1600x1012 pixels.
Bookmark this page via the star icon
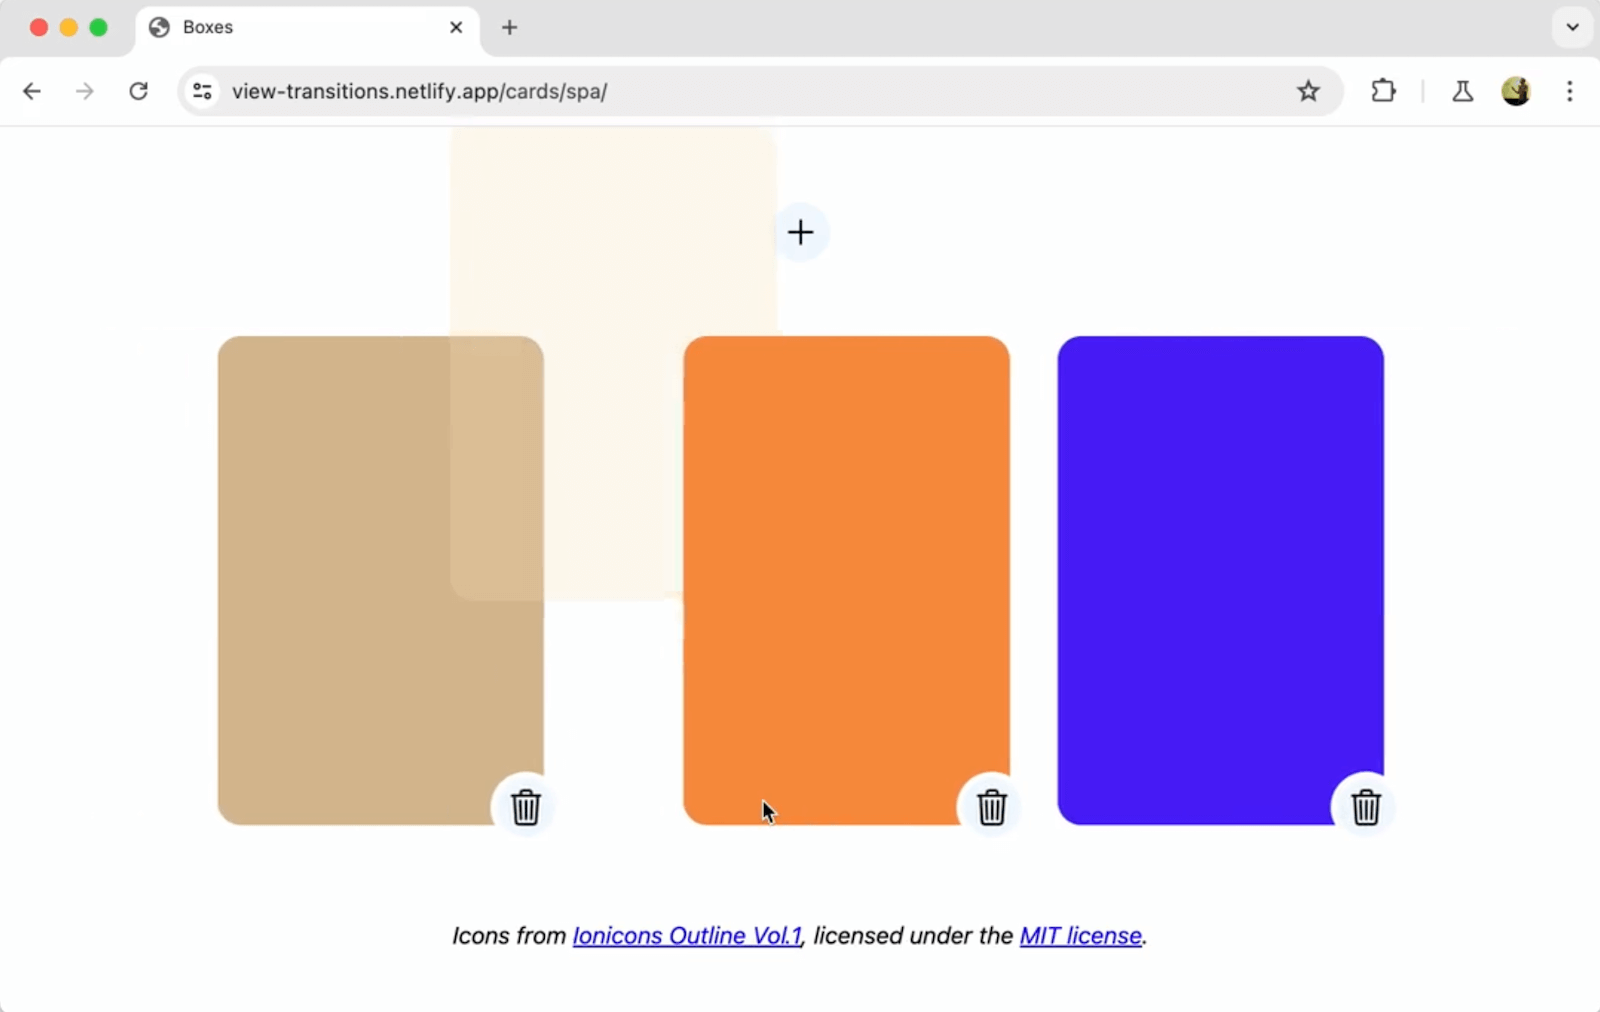(x=1308, y=91)
